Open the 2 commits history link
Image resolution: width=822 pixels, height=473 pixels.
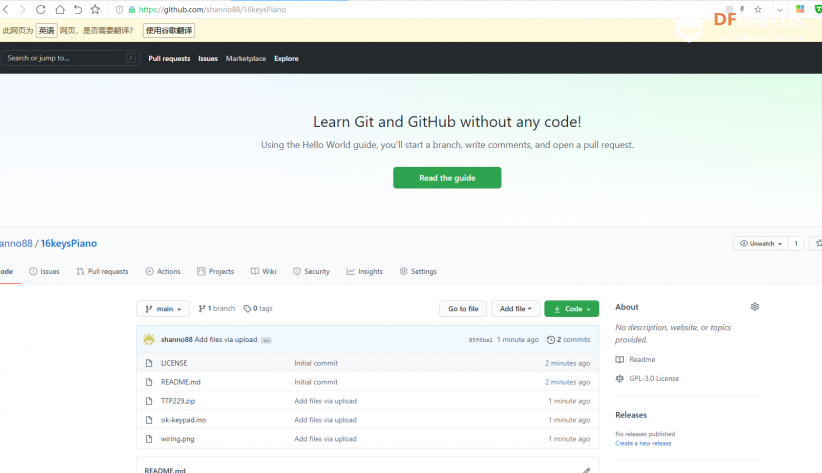[568, 340]
